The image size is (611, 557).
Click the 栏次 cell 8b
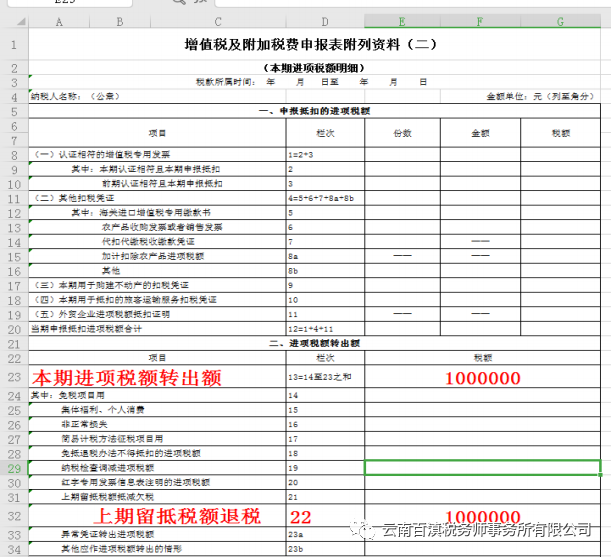325,271
